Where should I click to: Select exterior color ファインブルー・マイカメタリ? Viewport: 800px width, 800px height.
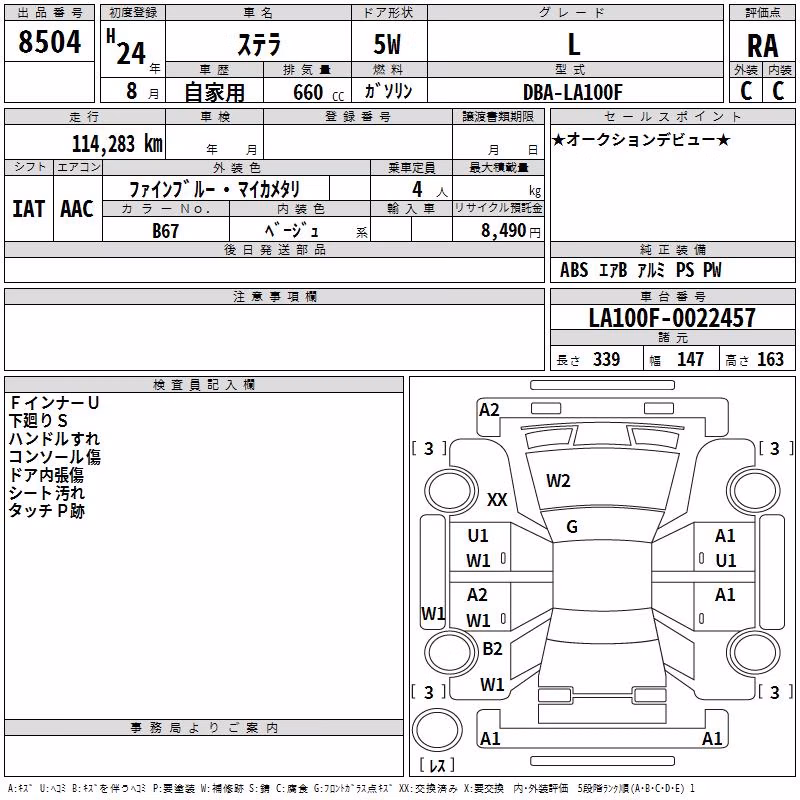[214, 189]
